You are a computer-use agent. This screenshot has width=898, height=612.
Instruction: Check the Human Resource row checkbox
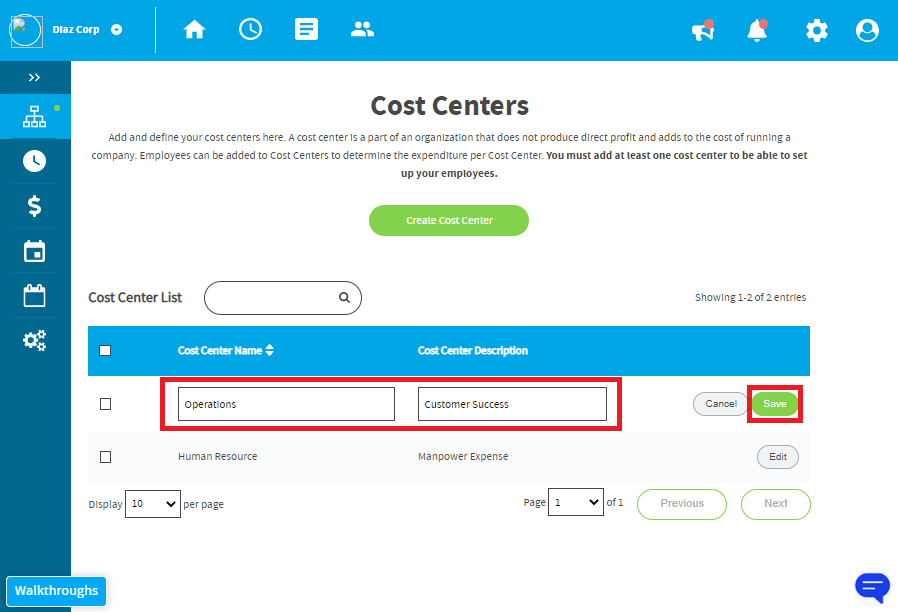coord(105,457)
